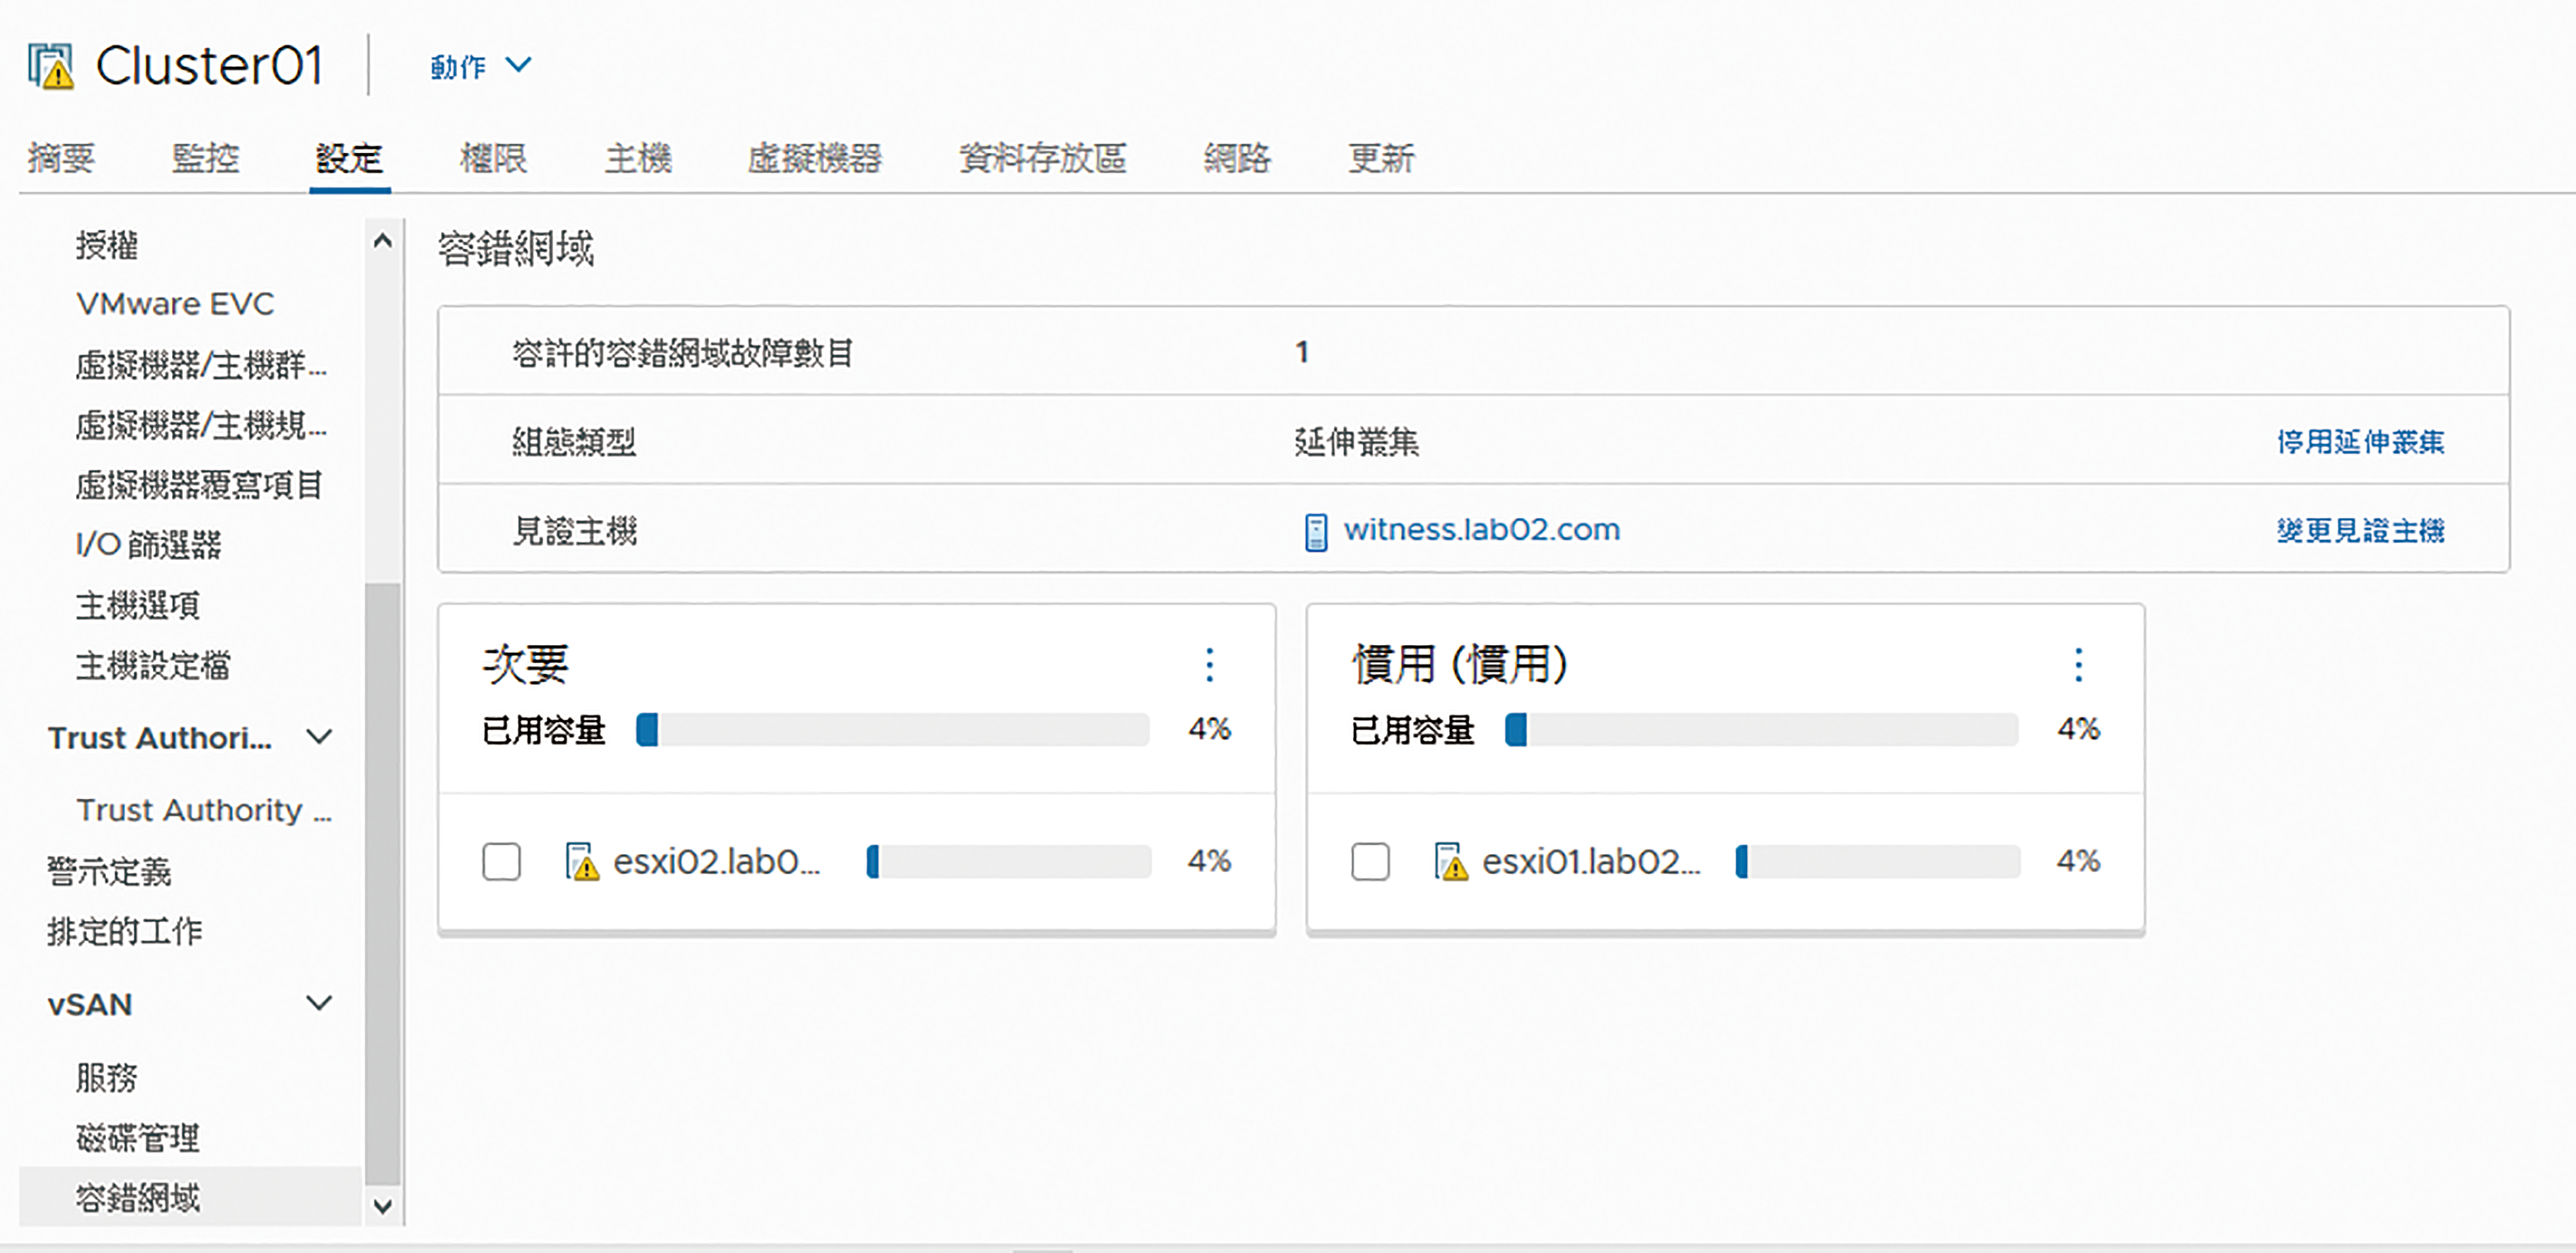Image resolution: width=2576 pixels, height=1253 pixels.
Task: Select 警示定義 in the sidebar
Action: coord(109,871)
